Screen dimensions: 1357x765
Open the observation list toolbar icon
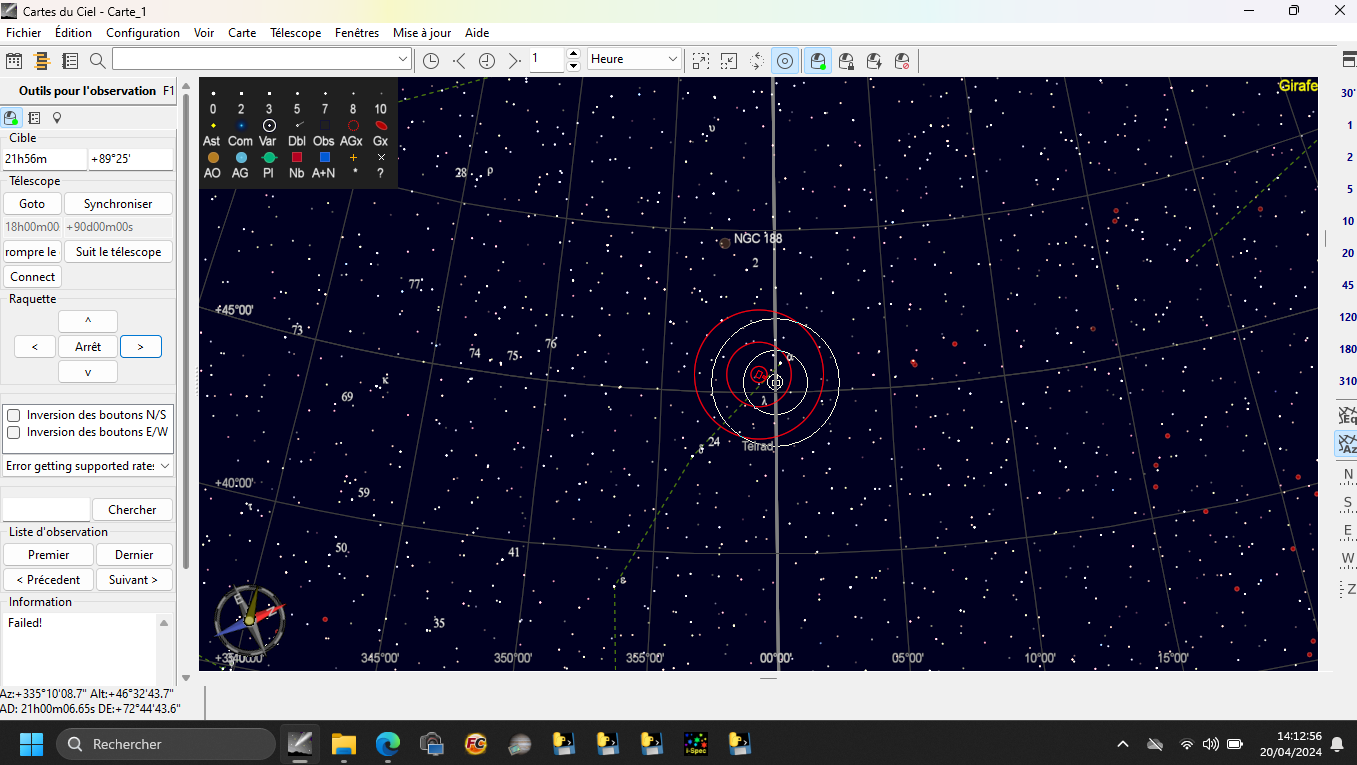70,60
